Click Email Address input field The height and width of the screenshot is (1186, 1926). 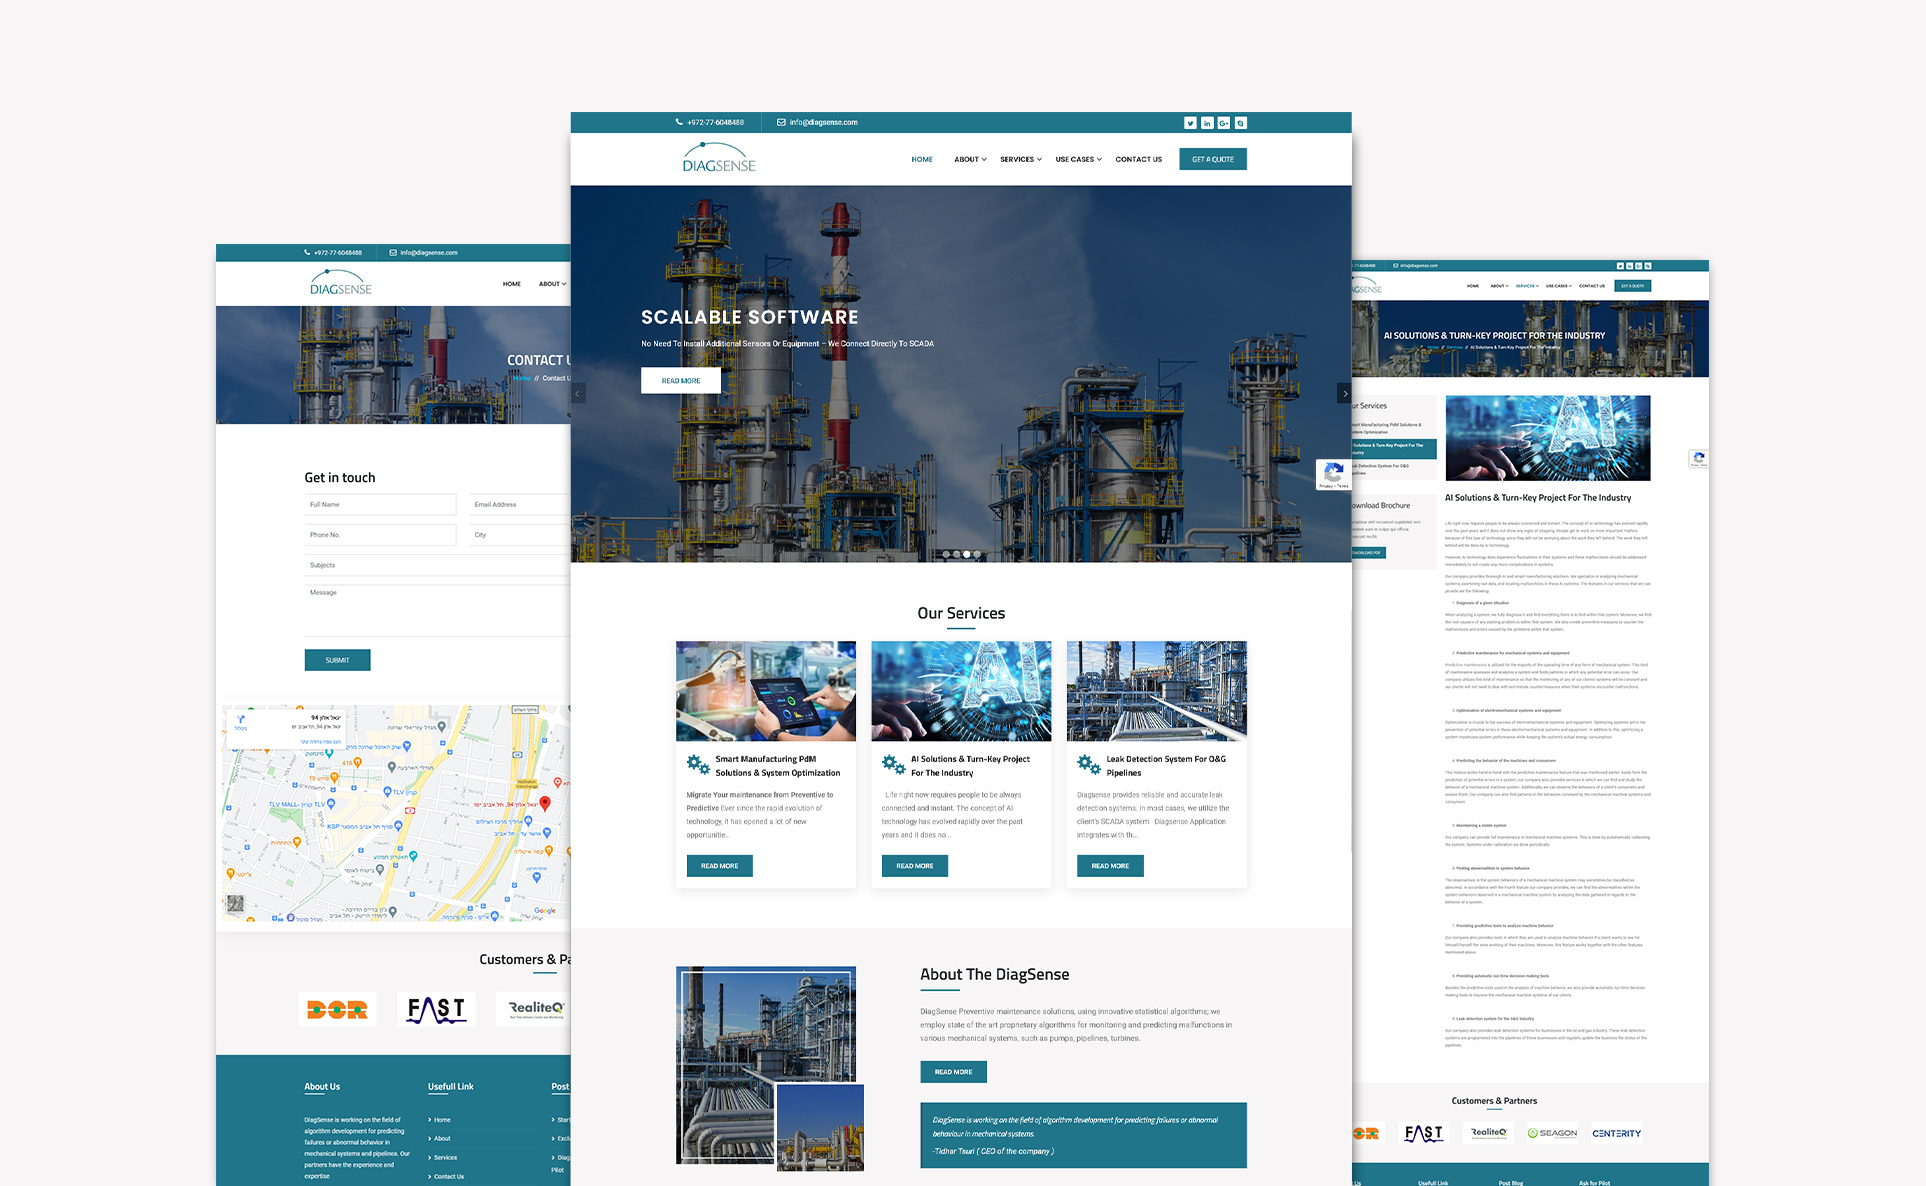520,505
